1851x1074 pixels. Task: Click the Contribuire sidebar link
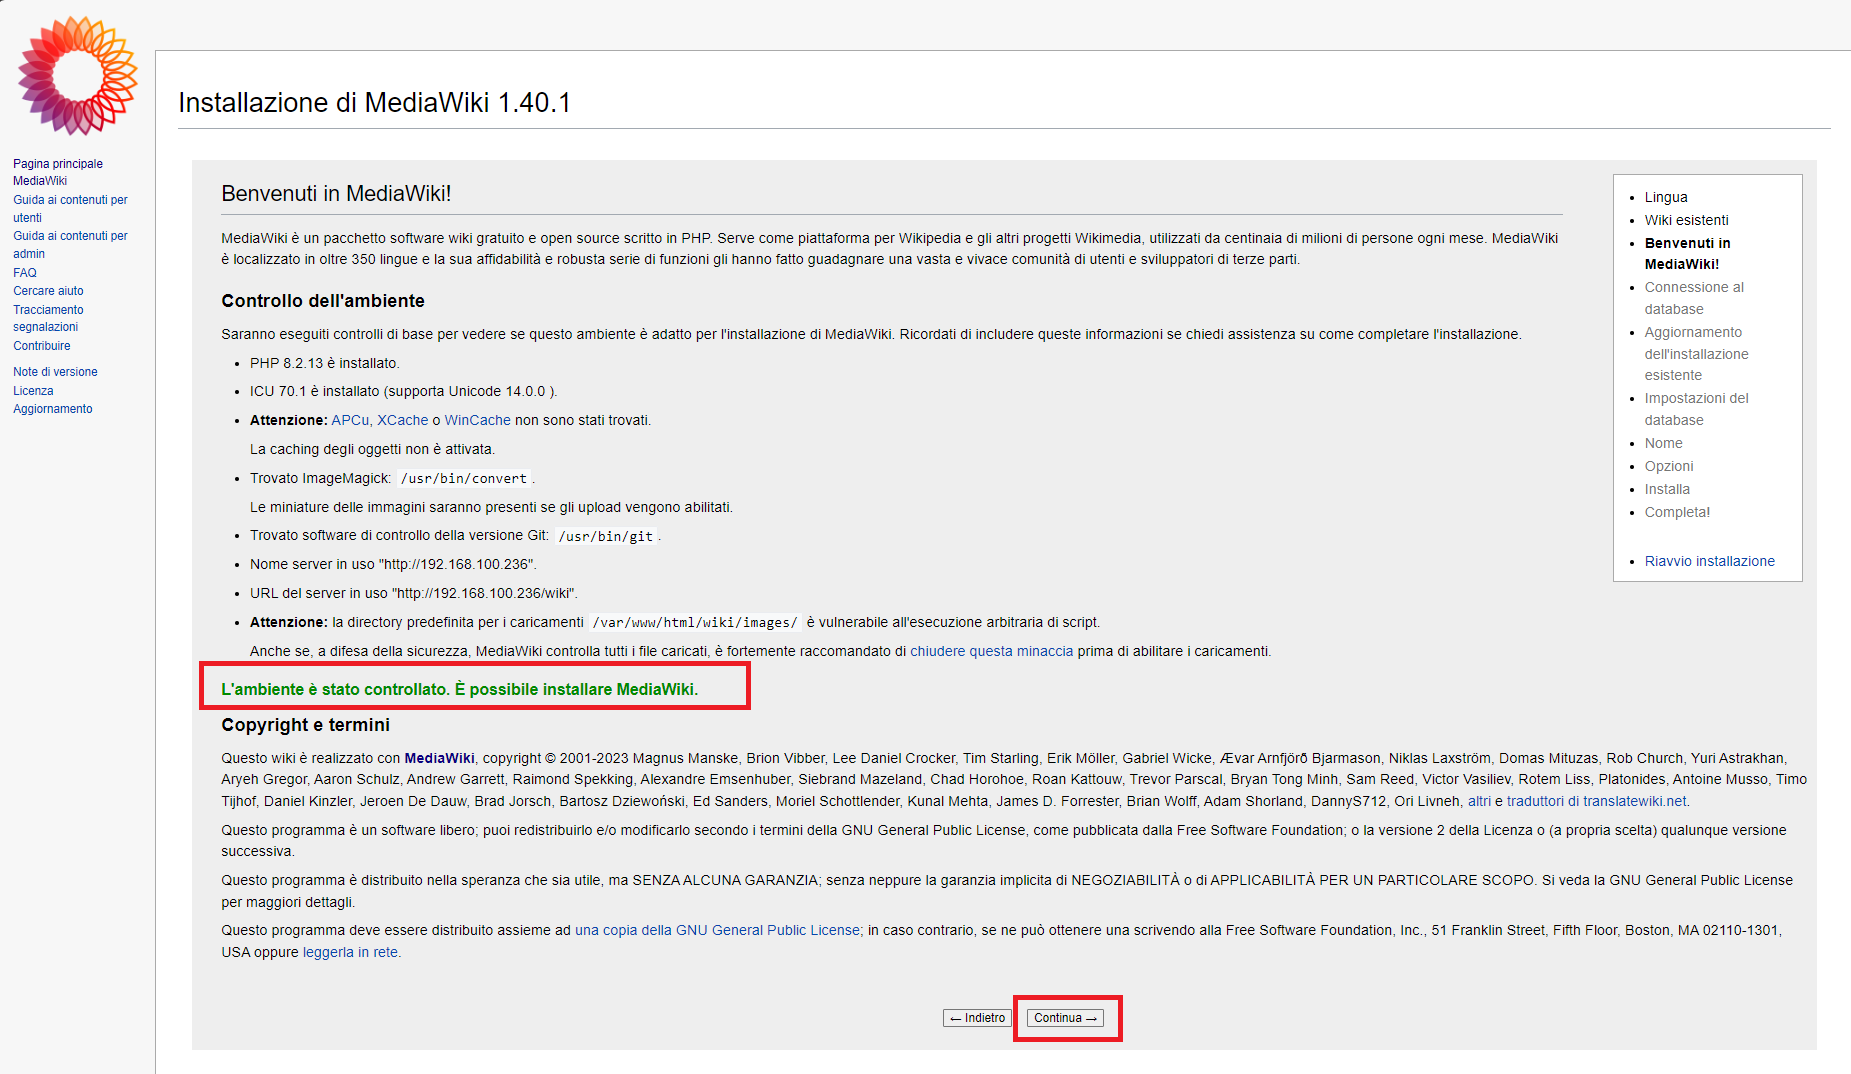[x=42, y=346]
